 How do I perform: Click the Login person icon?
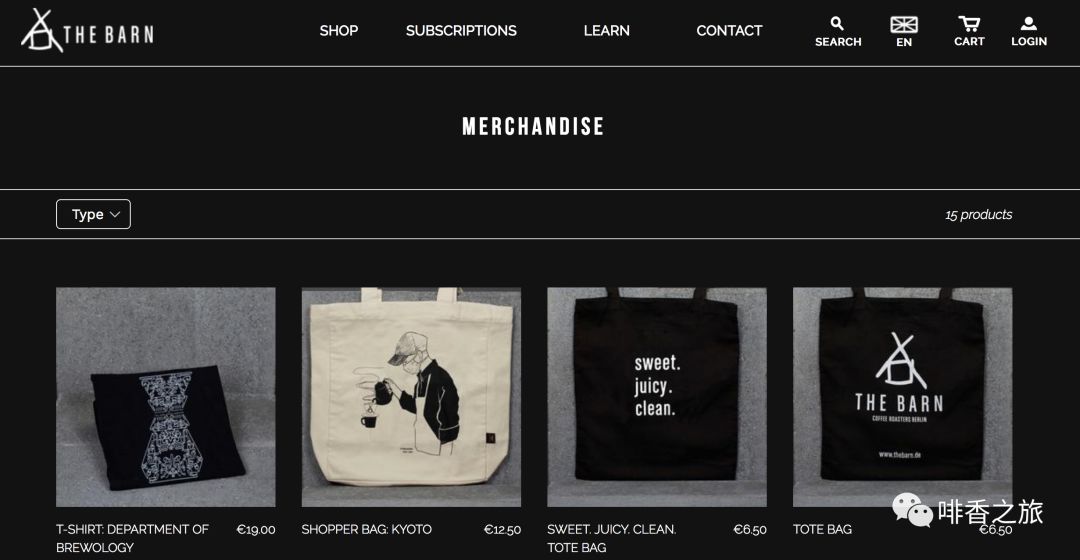tap(1028, 23)
